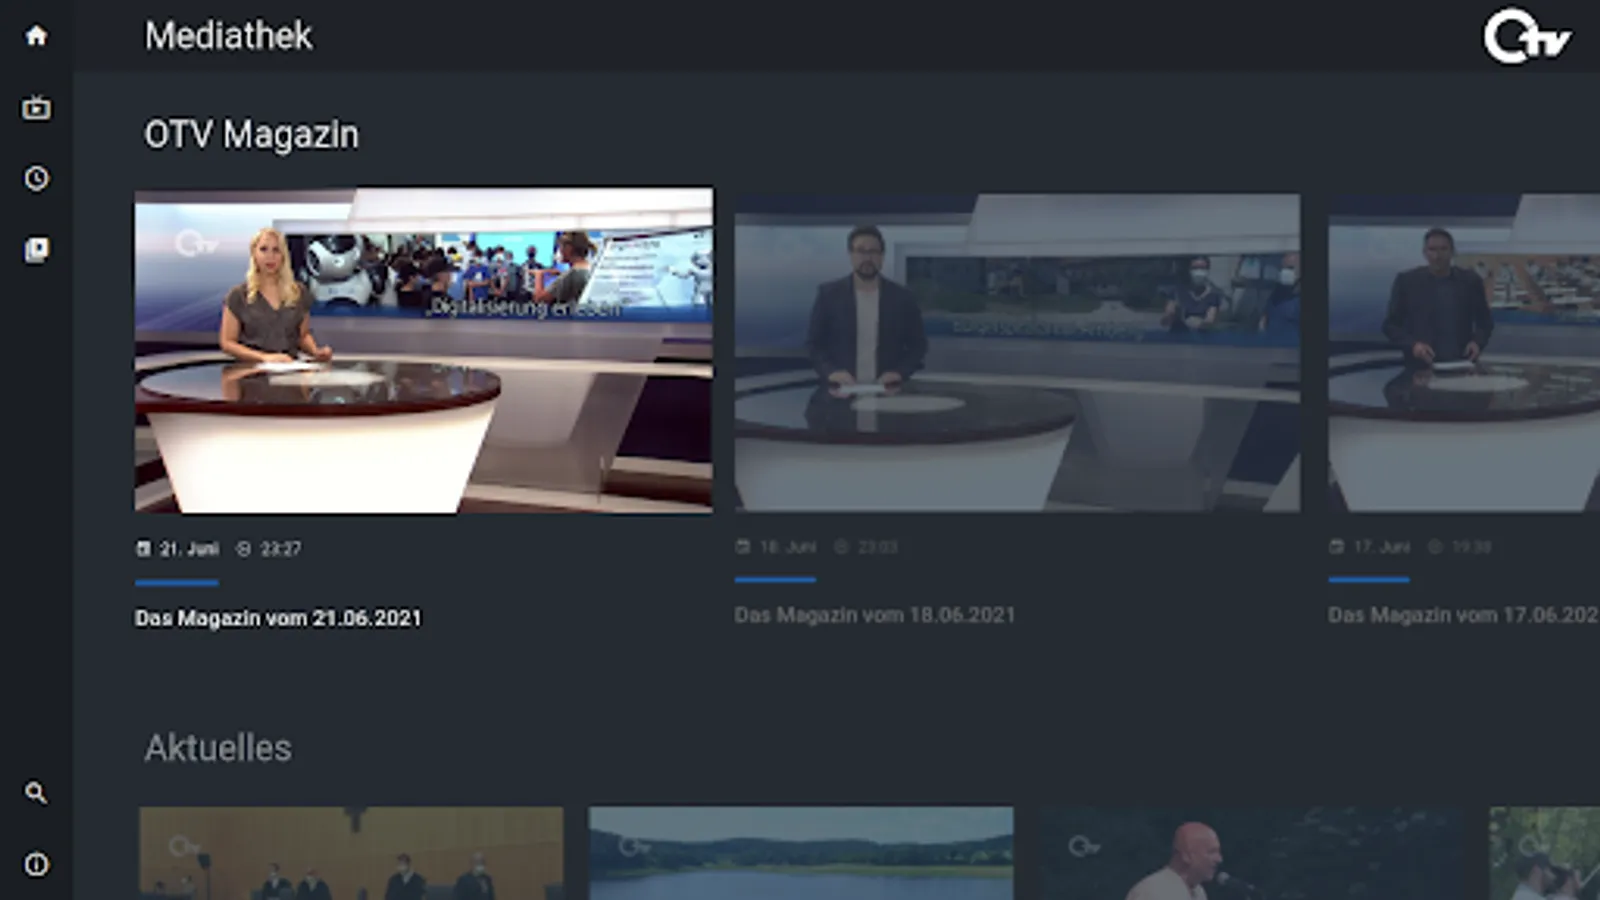Open the singer with microphone thumbnail

1251,853
